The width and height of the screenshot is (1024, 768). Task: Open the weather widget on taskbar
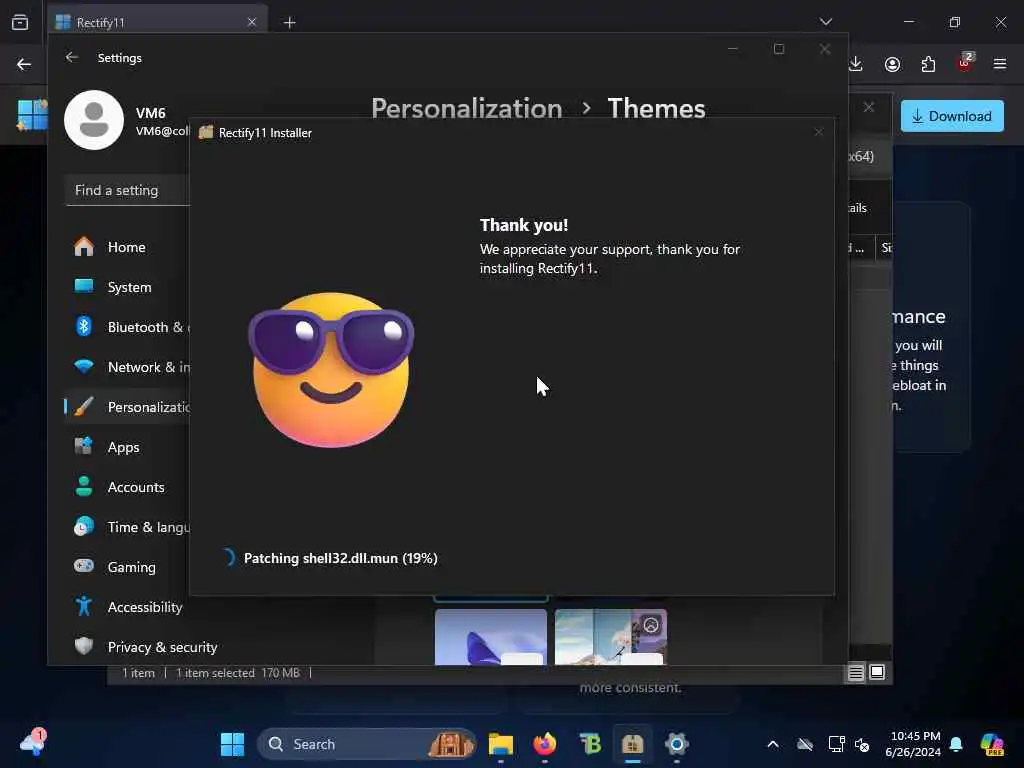tap(33, 743)
